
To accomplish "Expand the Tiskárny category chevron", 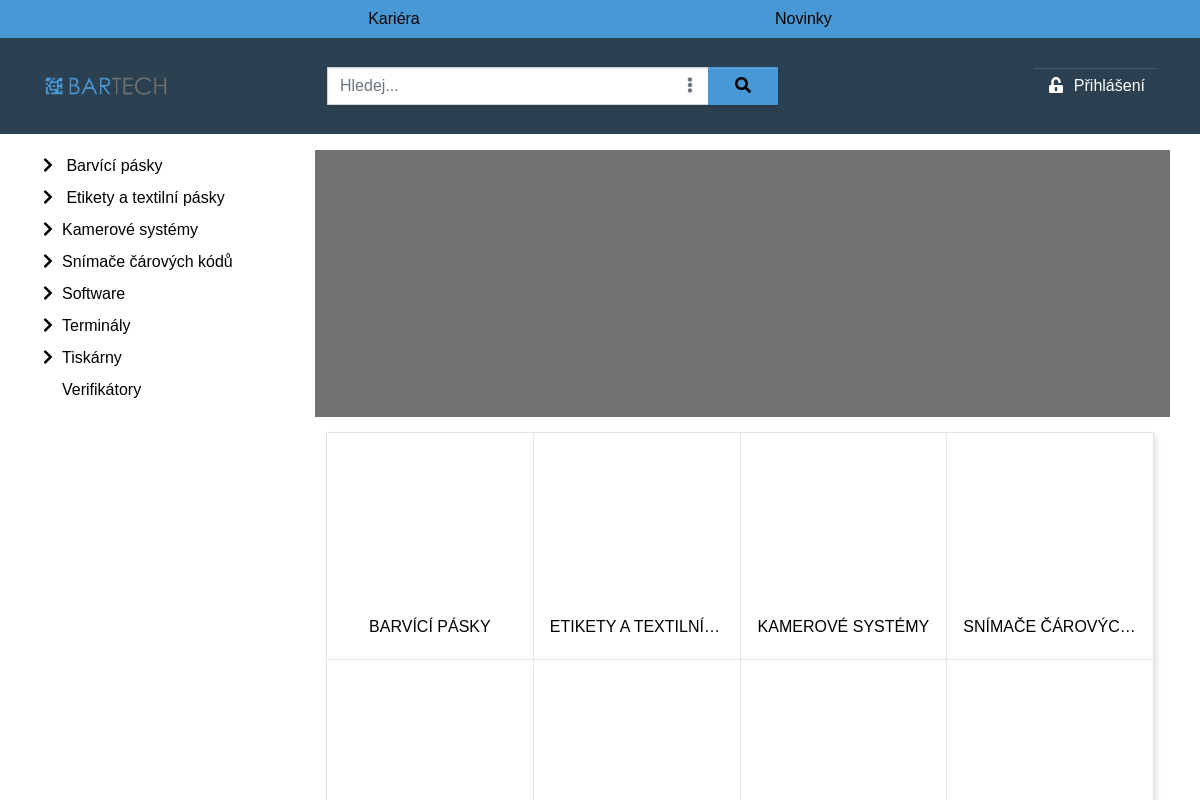I will click(x=48, y=358).
